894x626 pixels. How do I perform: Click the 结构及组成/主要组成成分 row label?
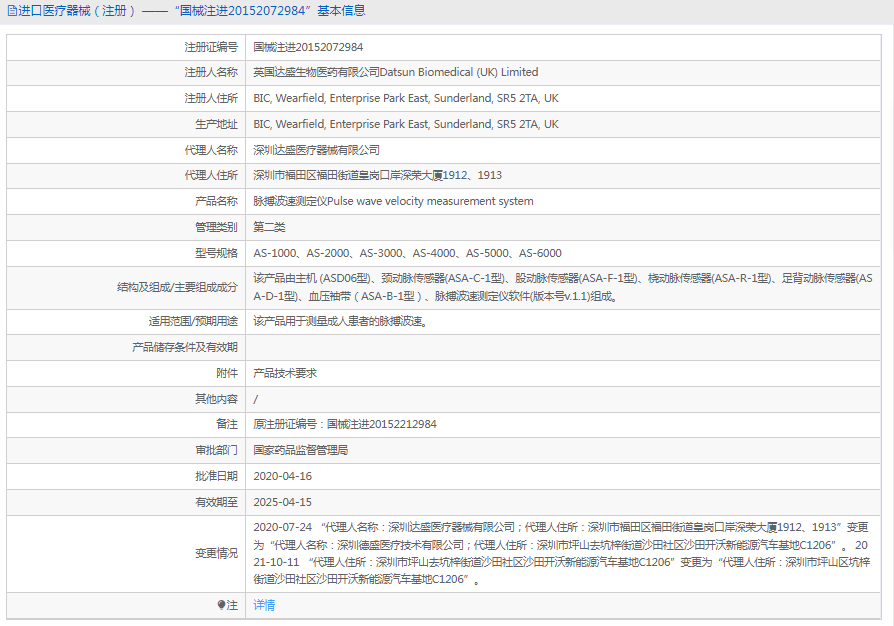point(177,287)
